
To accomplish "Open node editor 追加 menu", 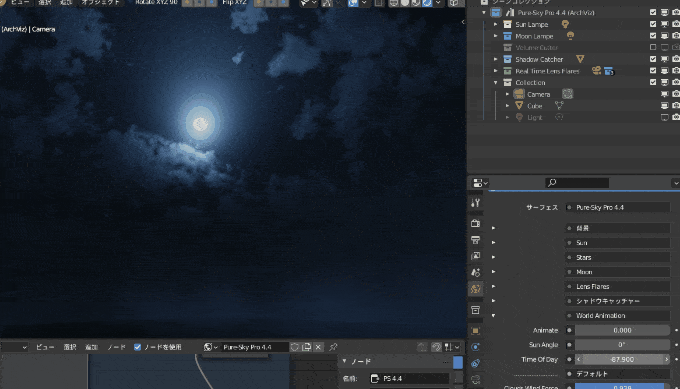I will pos(92,347).
